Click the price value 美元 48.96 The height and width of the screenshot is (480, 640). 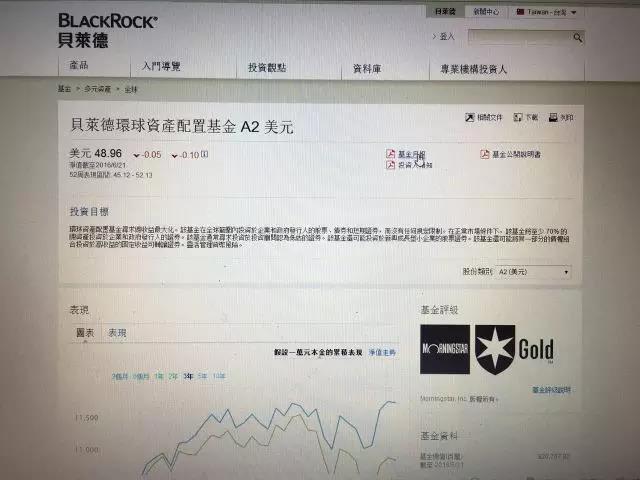click(x=96, y=153)
